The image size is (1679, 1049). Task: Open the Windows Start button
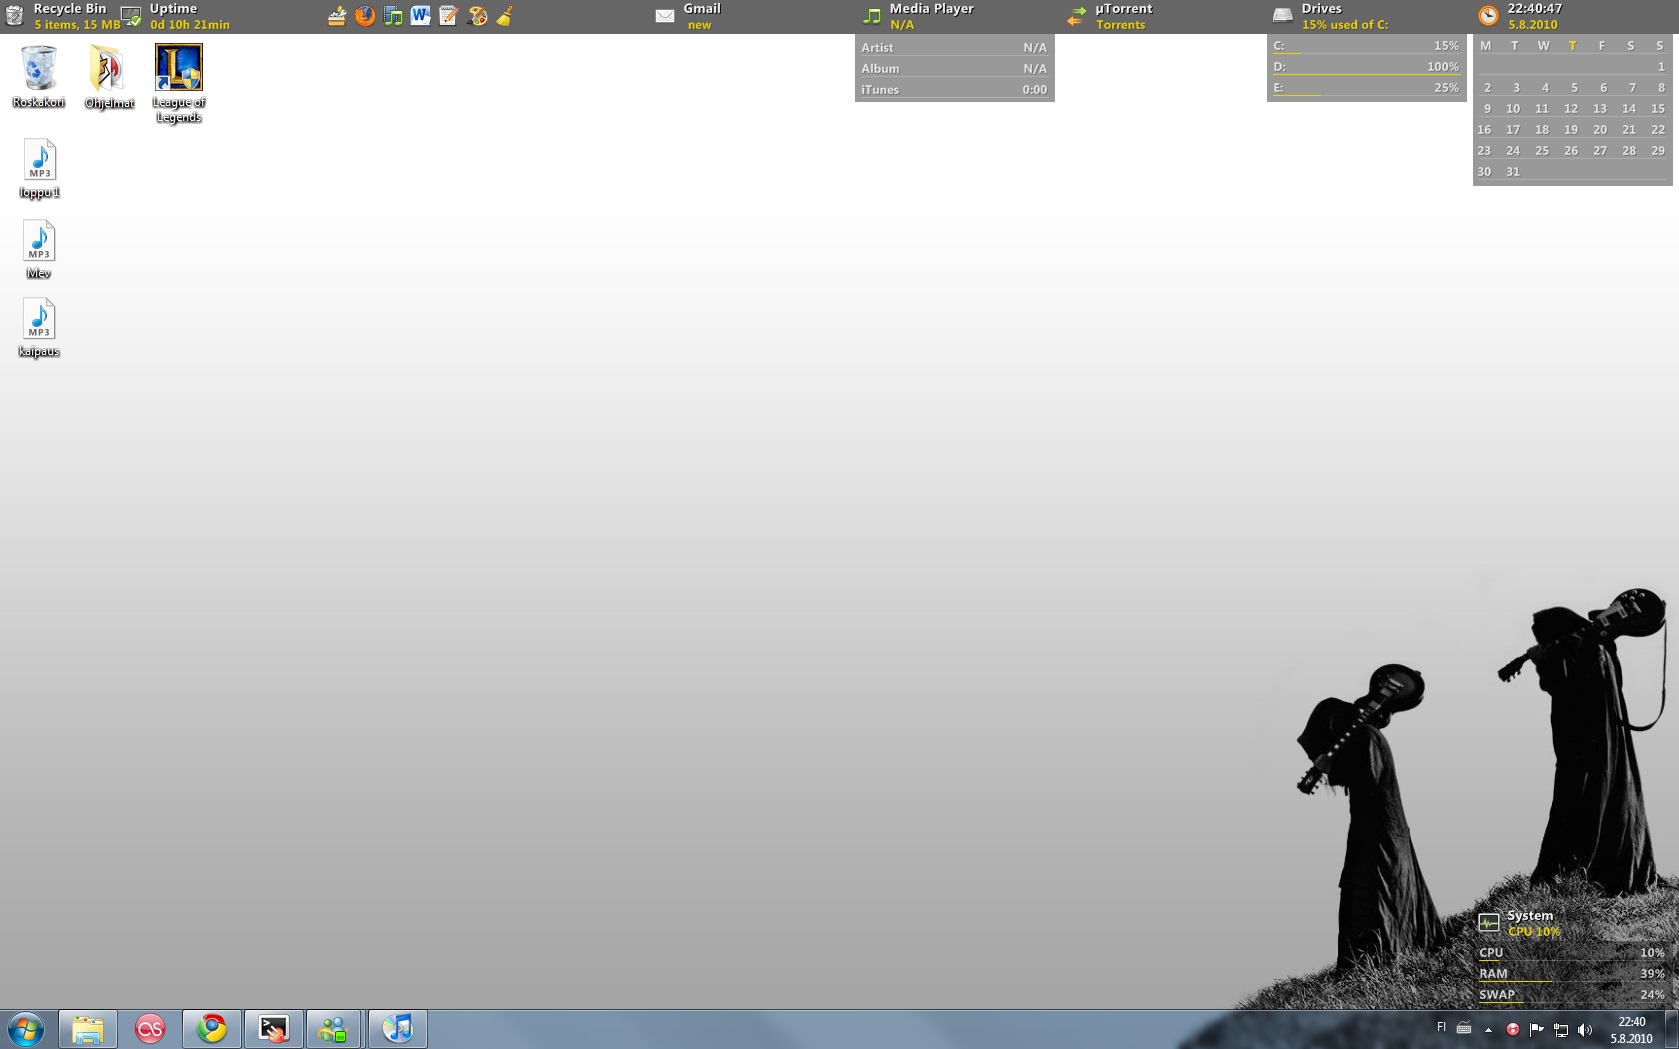pos(26,1028)
